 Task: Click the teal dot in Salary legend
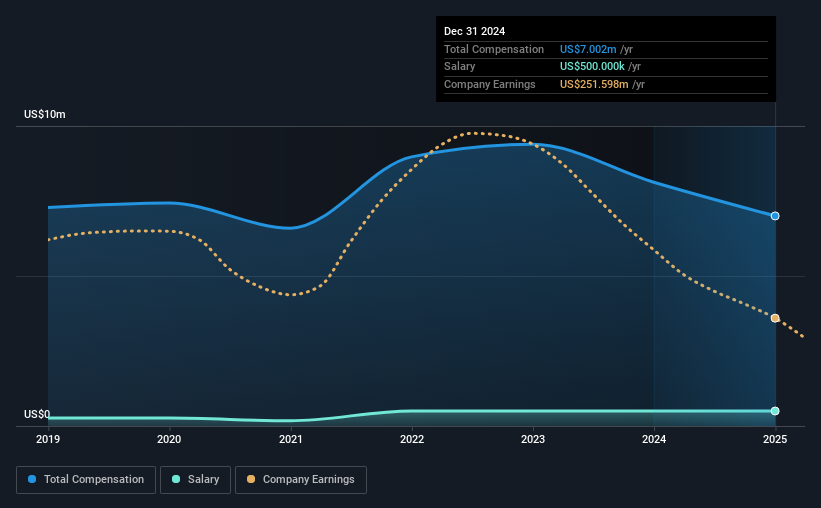pos(176,479)
